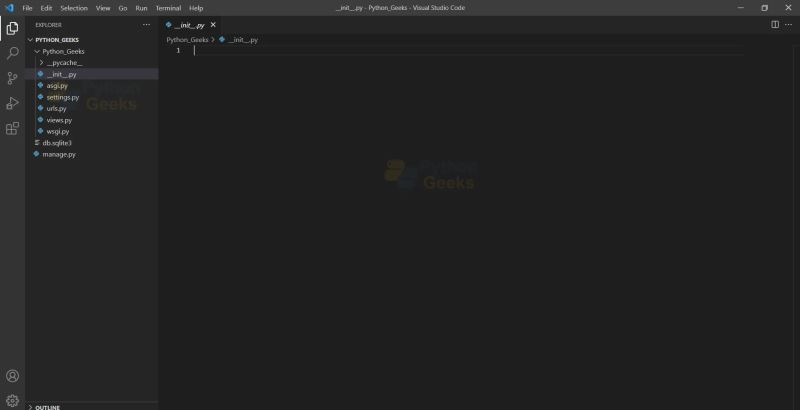Open the Selection menu
This screenshot has width=800, height=410.
(x=74, y=8)
